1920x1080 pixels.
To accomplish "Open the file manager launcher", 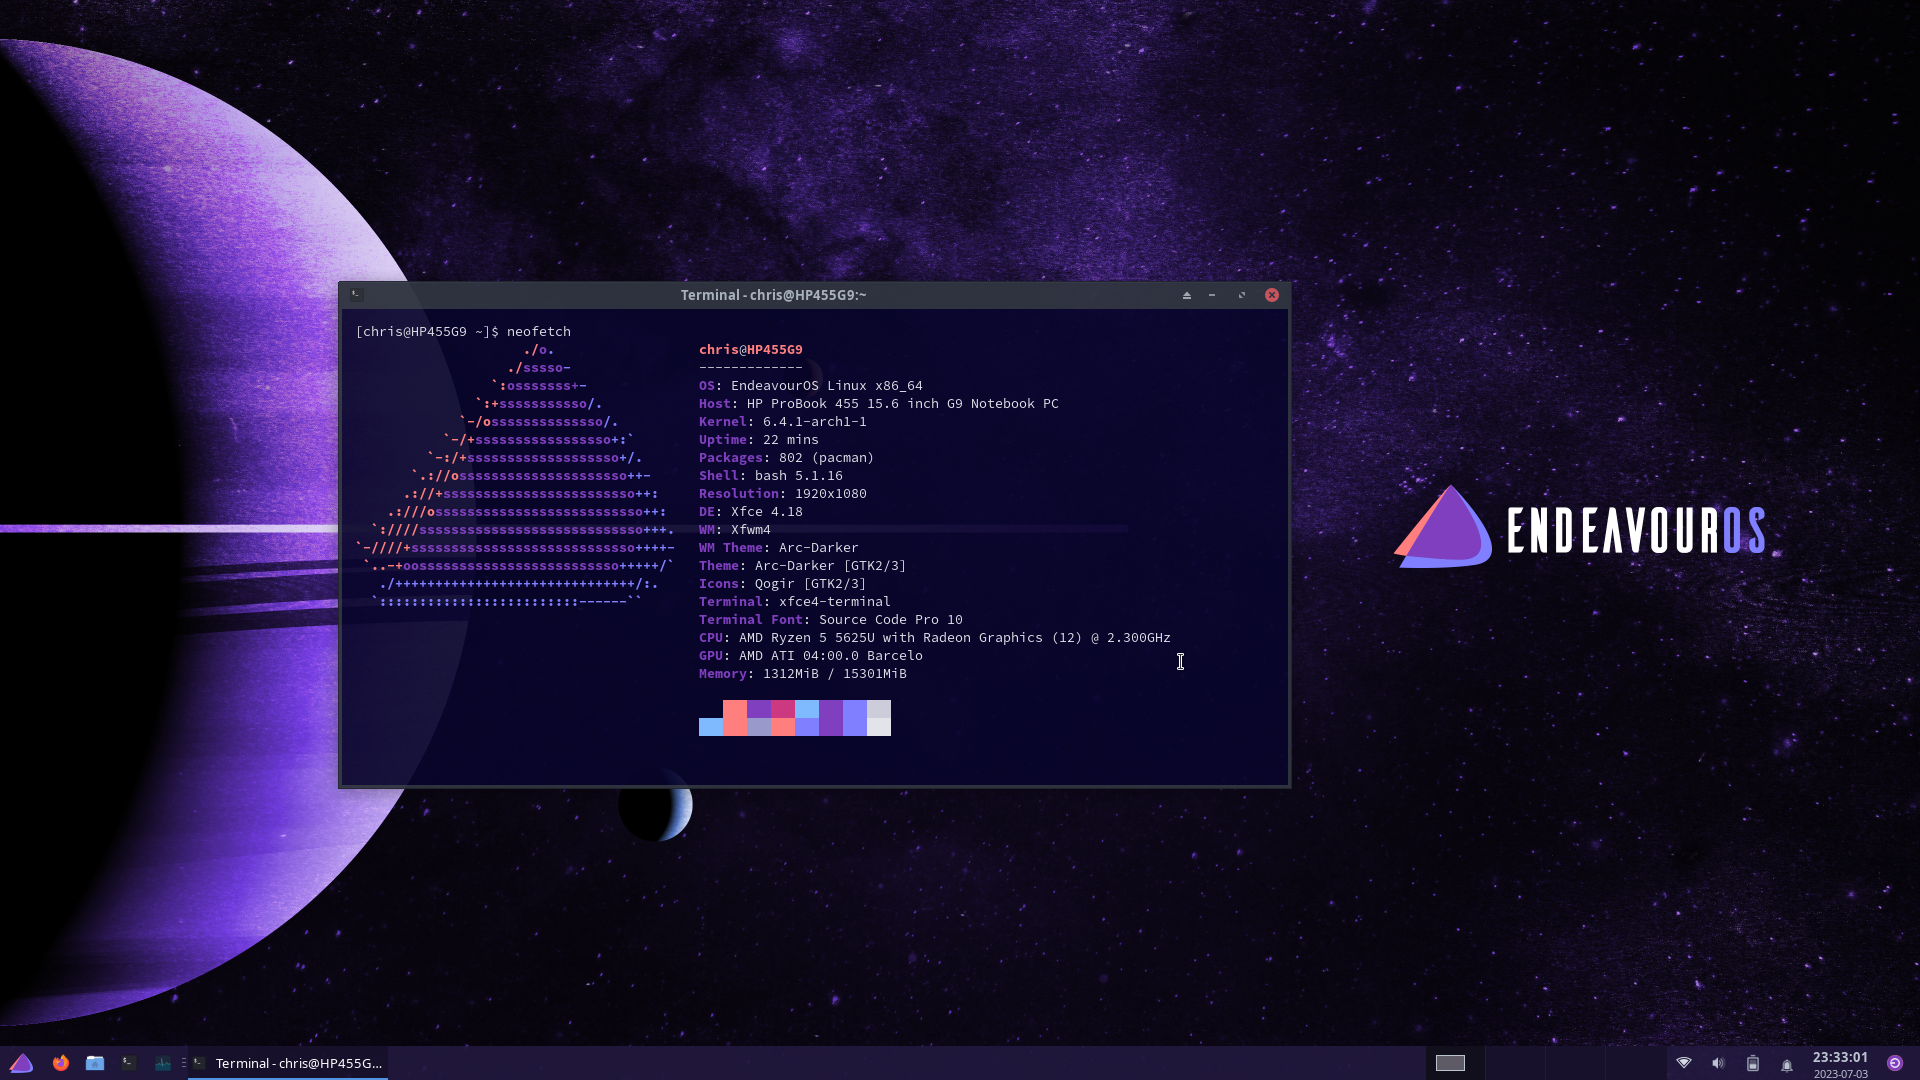I will 95,1063.
